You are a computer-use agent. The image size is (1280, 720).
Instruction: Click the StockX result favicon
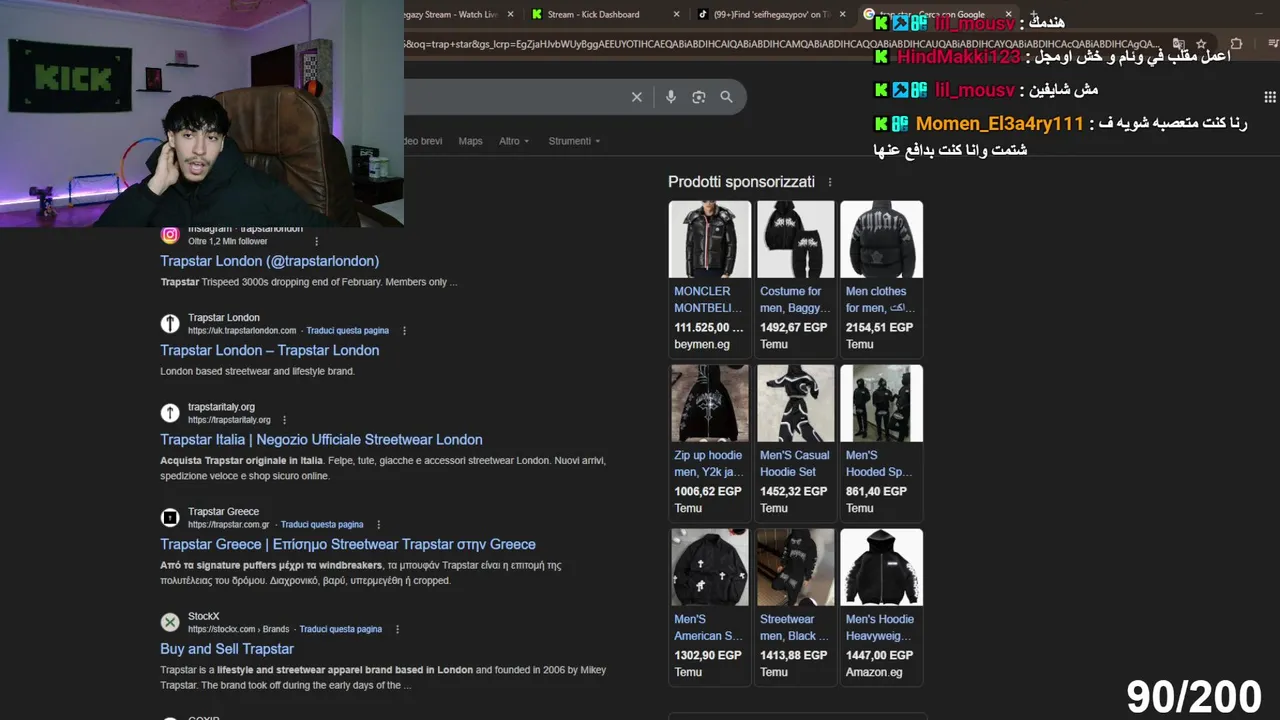170,622
